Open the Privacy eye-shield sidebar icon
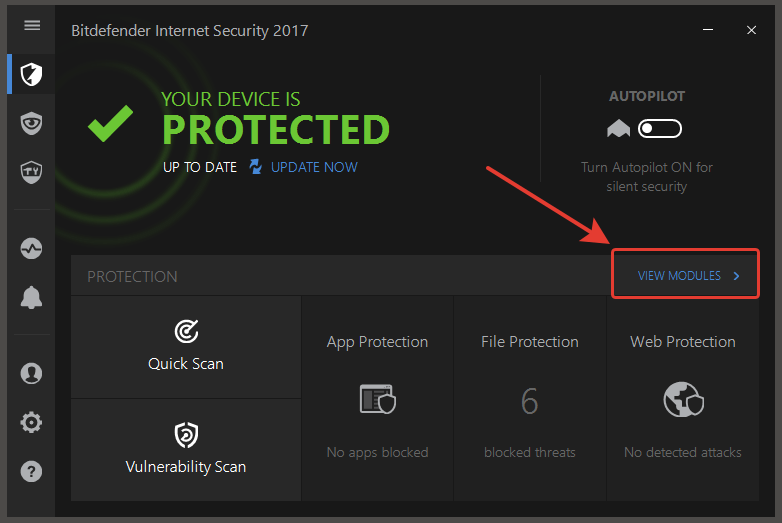Viewport: 782px width, 523px height. click(31, 123)
